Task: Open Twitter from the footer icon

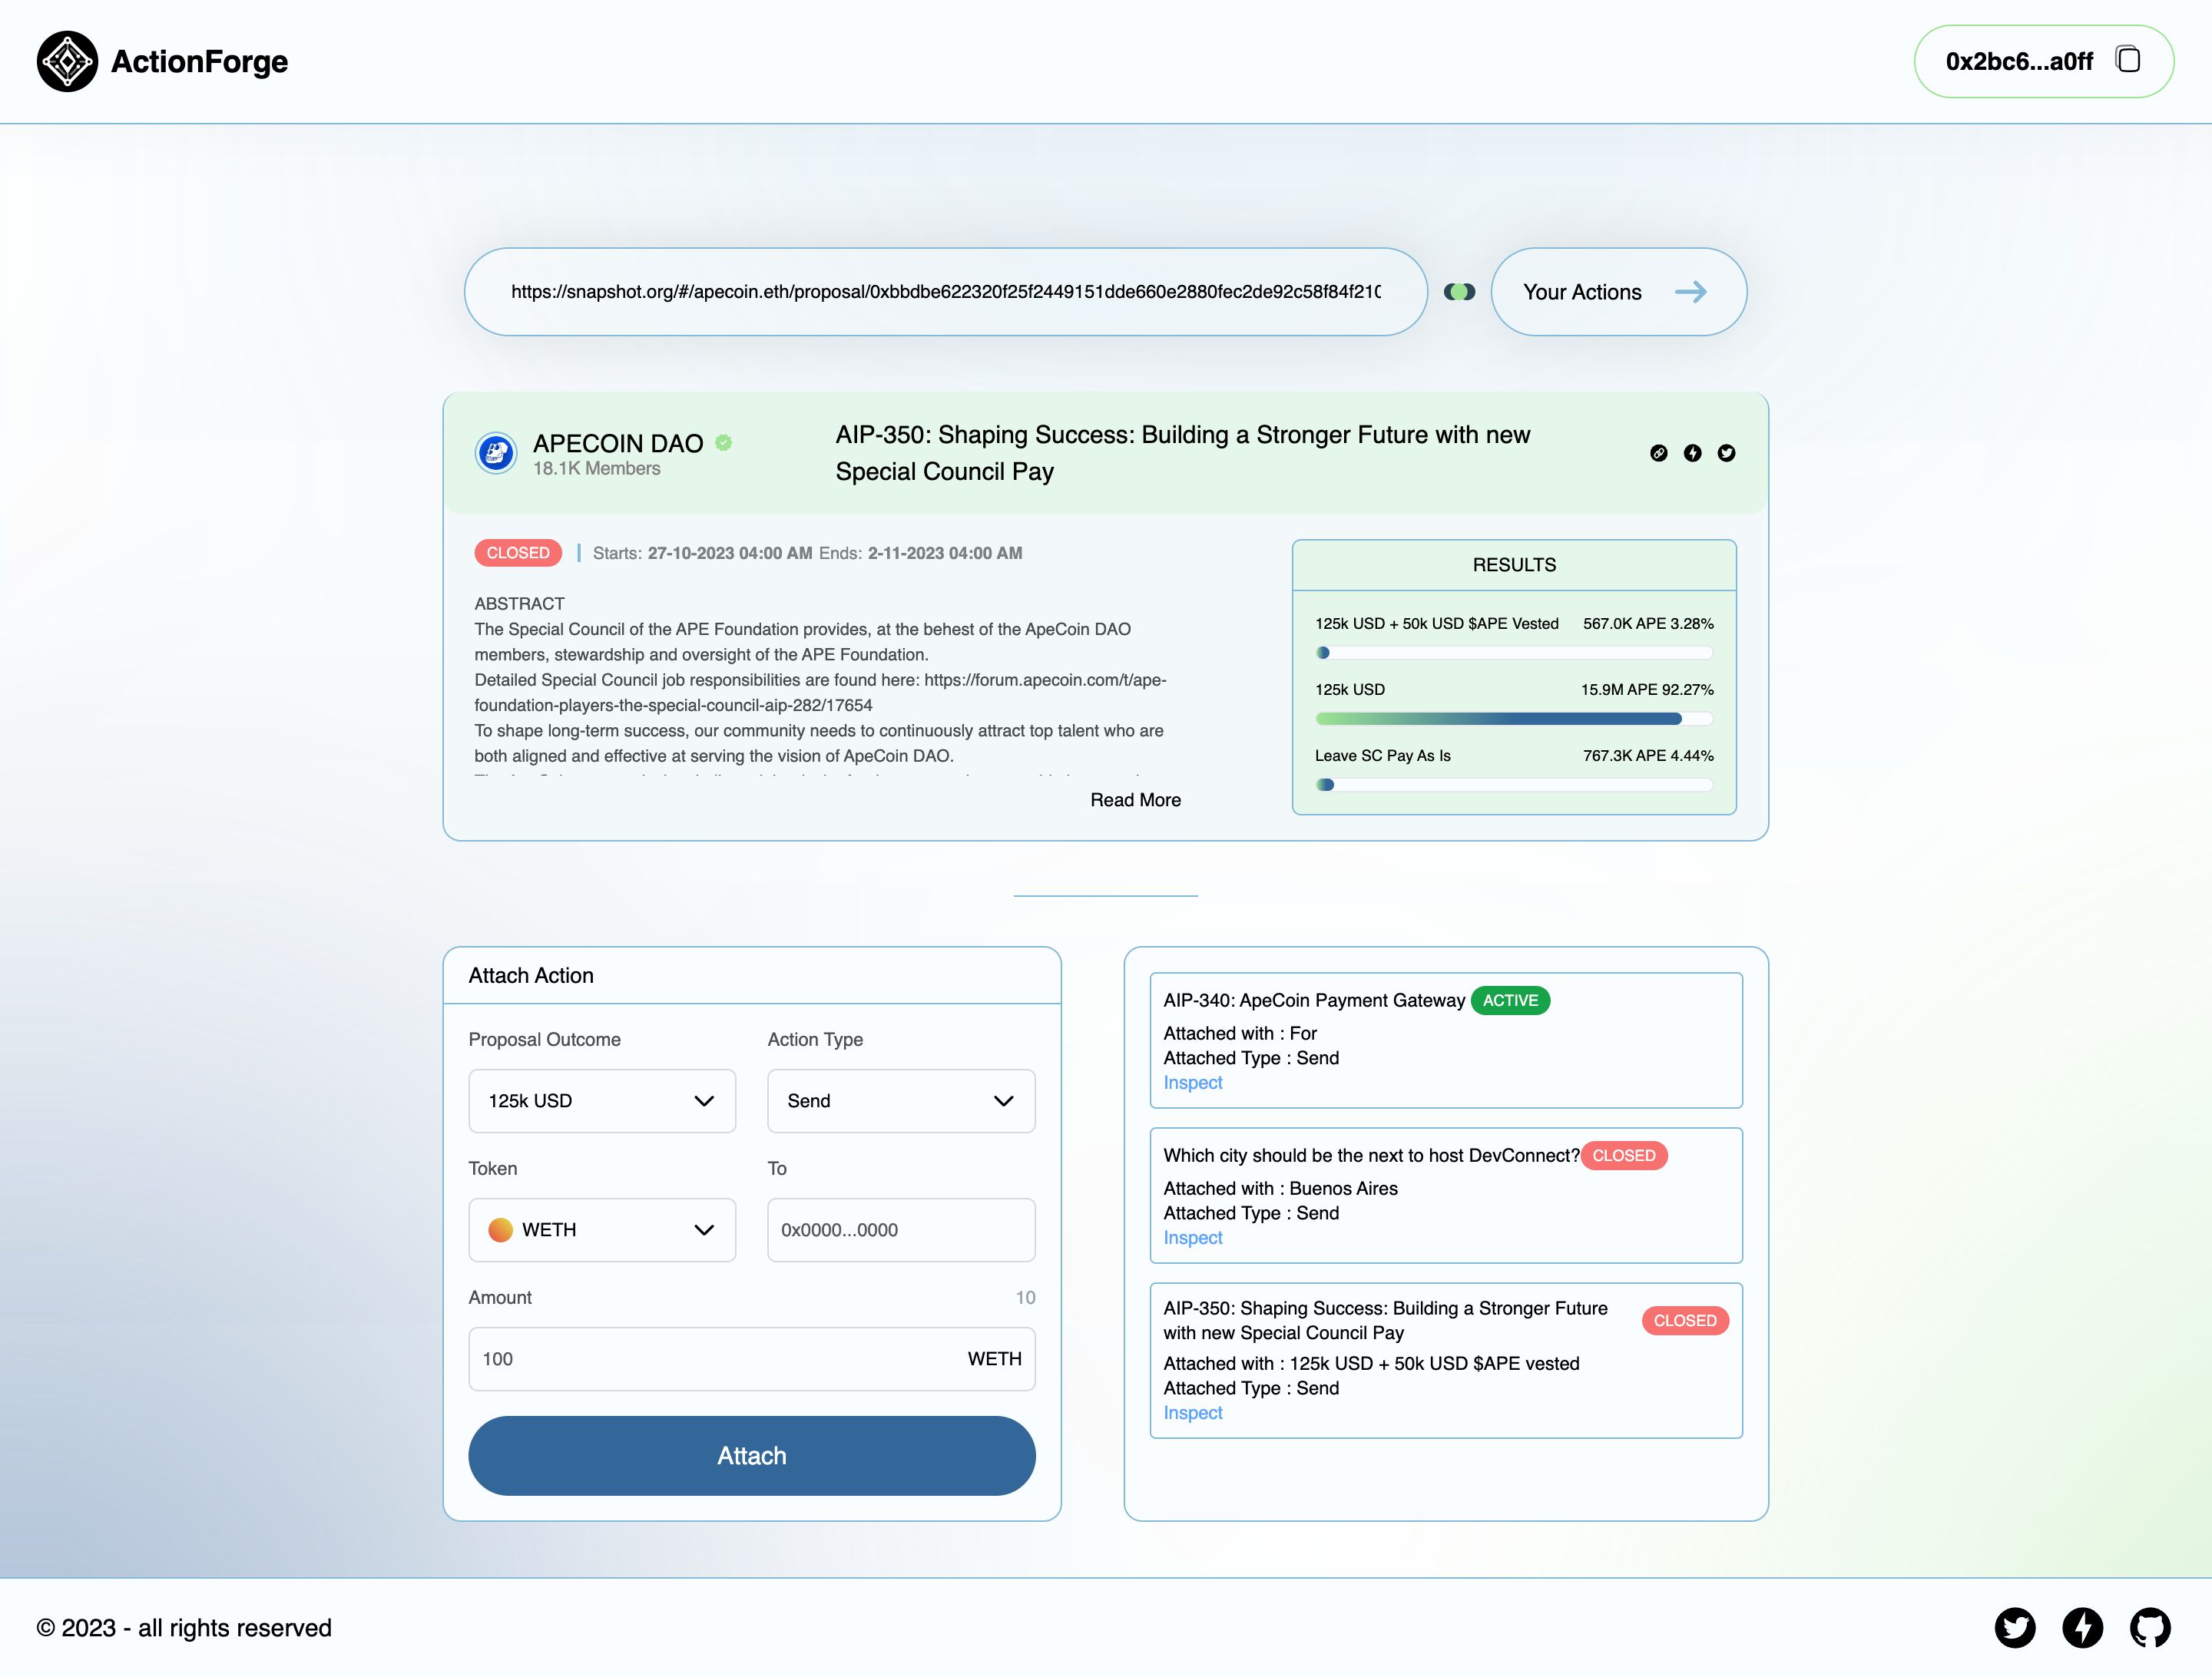Action: coord(2014,1627)
